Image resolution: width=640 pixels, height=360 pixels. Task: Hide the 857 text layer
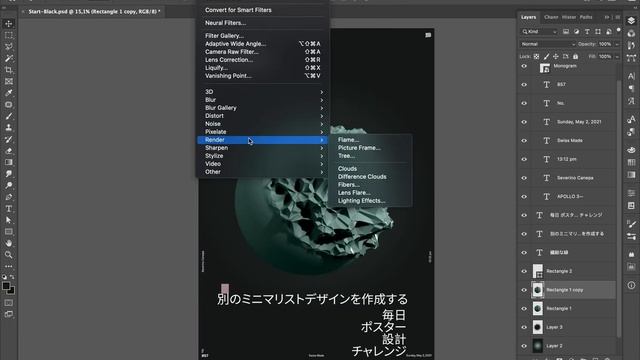pos(524,84)
